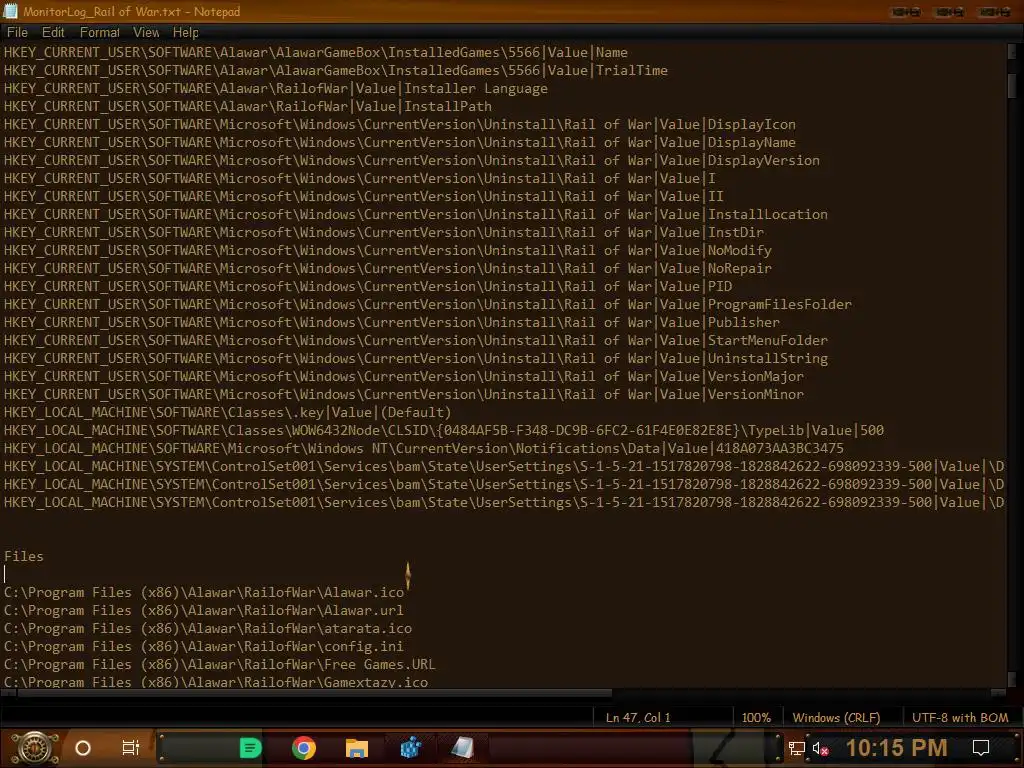Click the horizontal scrollbar thumb

pyautogui.click(x=315, y=693)
